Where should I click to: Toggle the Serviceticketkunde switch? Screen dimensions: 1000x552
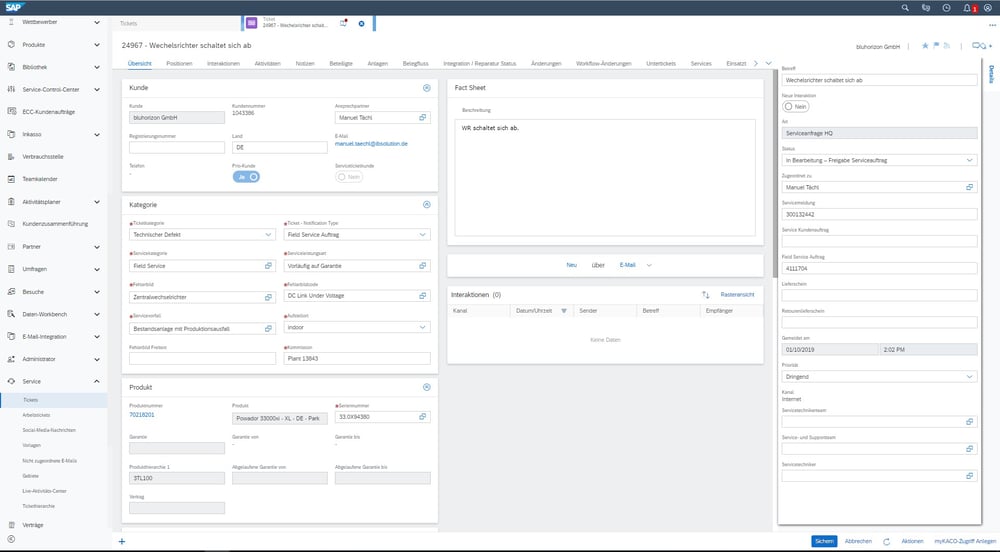[349, 177]
